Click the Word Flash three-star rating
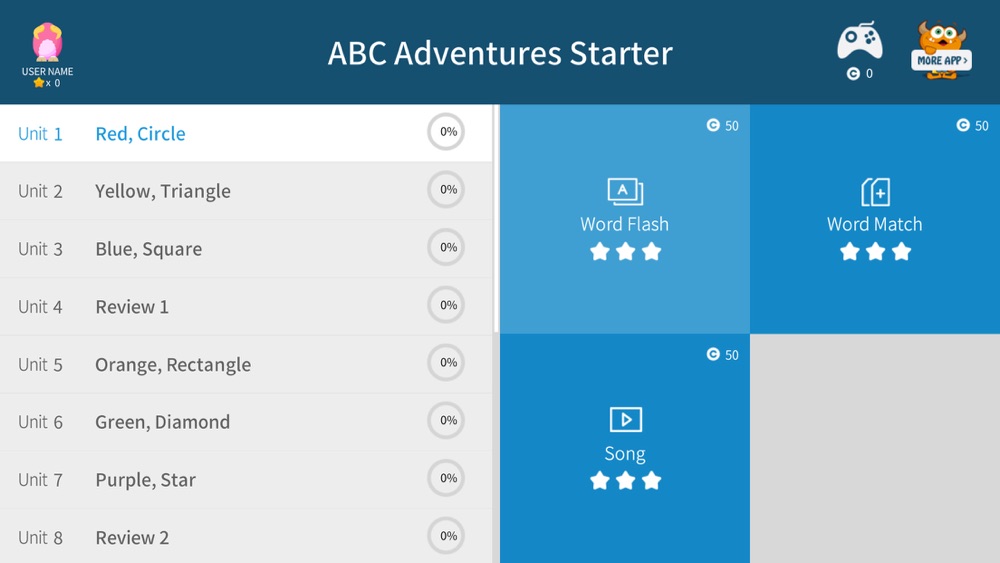Screen dimensions: 1000x563 pos(625,252)
